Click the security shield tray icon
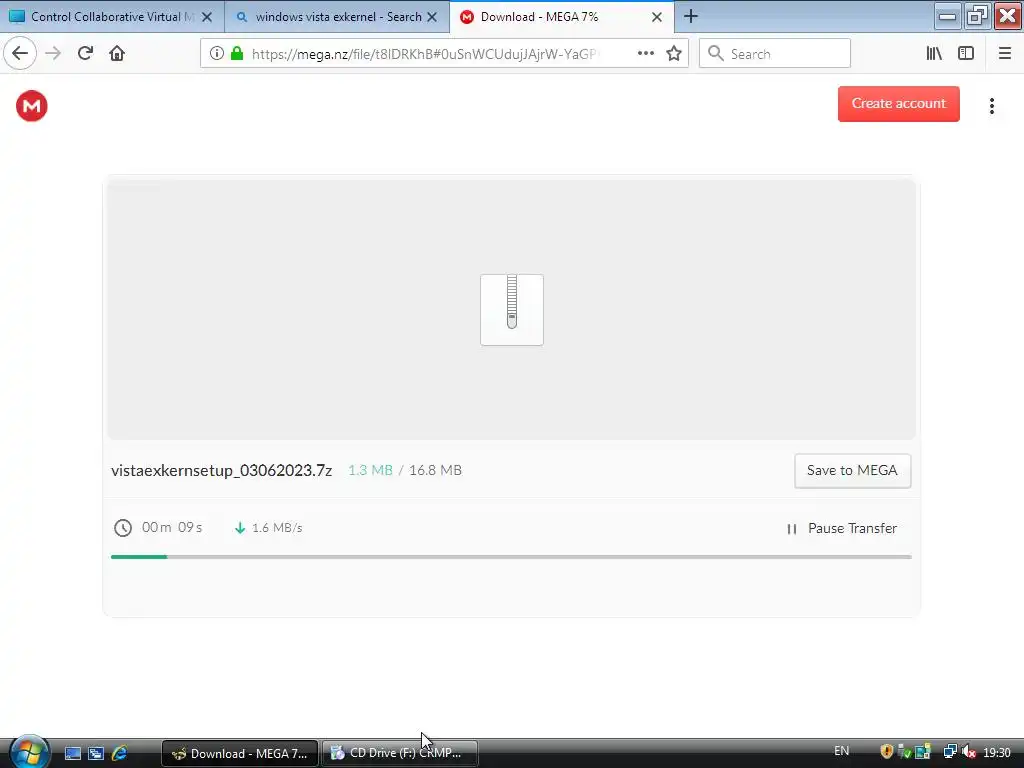Viewport: 1024px width, 768px height. pos(886,752)
